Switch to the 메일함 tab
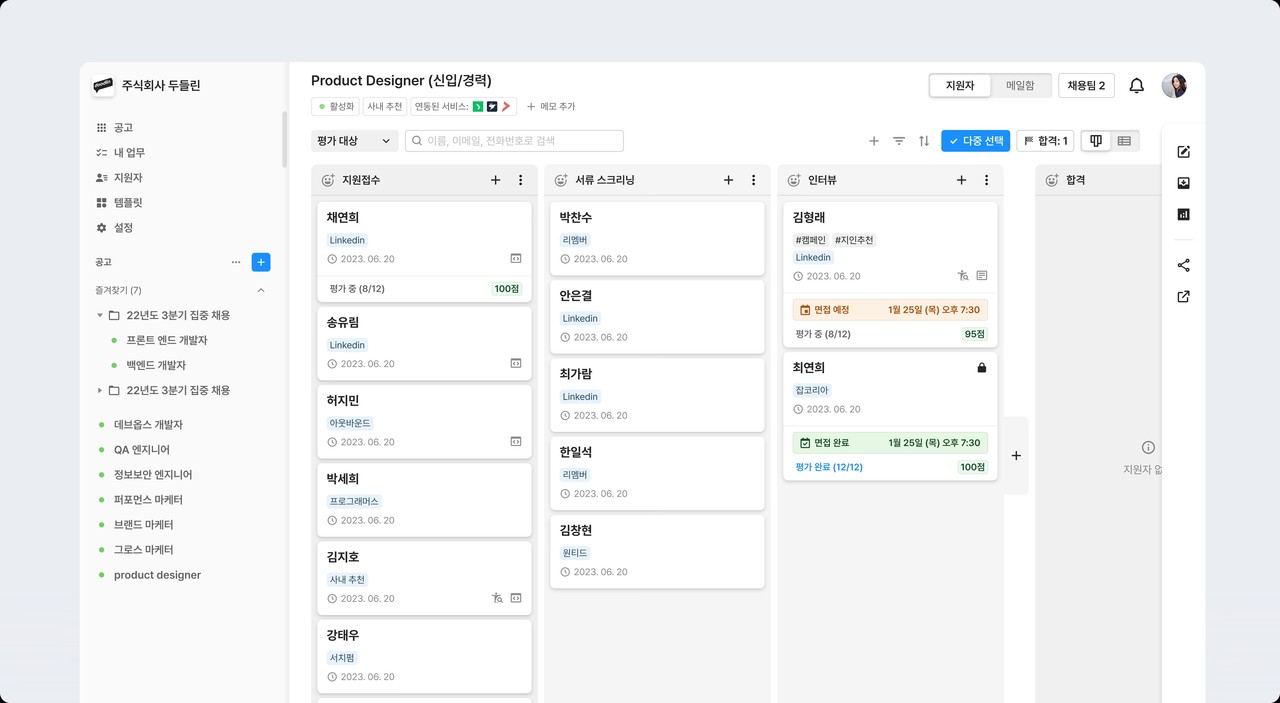The width and height of the screenshot is (1280, 703). 1022,85
